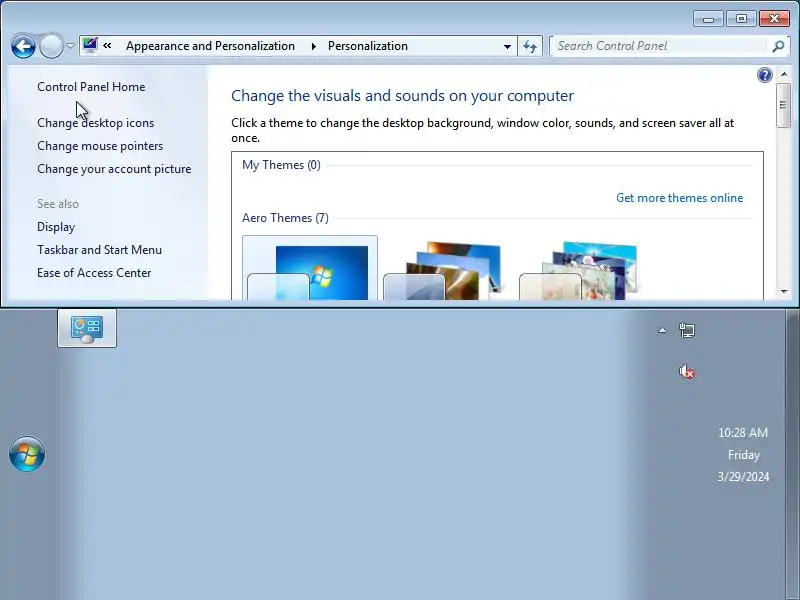Open the Windows Start orb
The width and height of the screenshot is (800, 600).
pyautogui.click(x=27, y=454)
